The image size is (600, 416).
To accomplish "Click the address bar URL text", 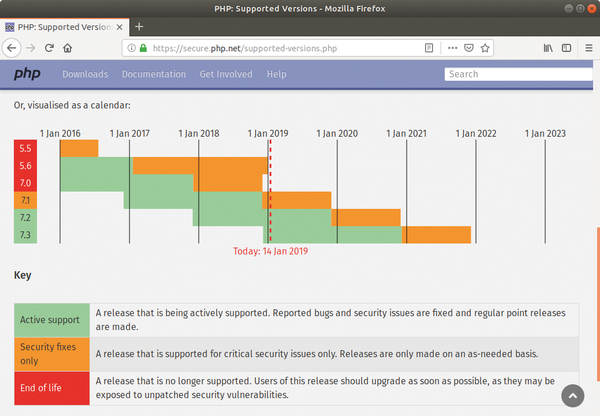I will click(245, 48).
